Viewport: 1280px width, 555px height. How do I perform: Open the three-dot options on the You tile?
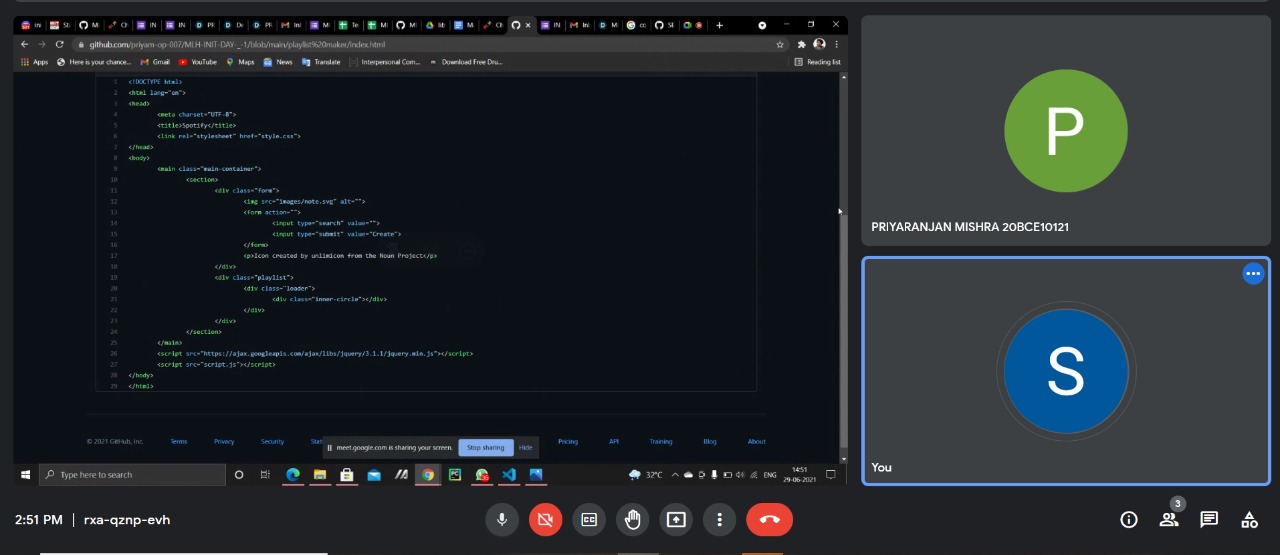click(1253, 274)
